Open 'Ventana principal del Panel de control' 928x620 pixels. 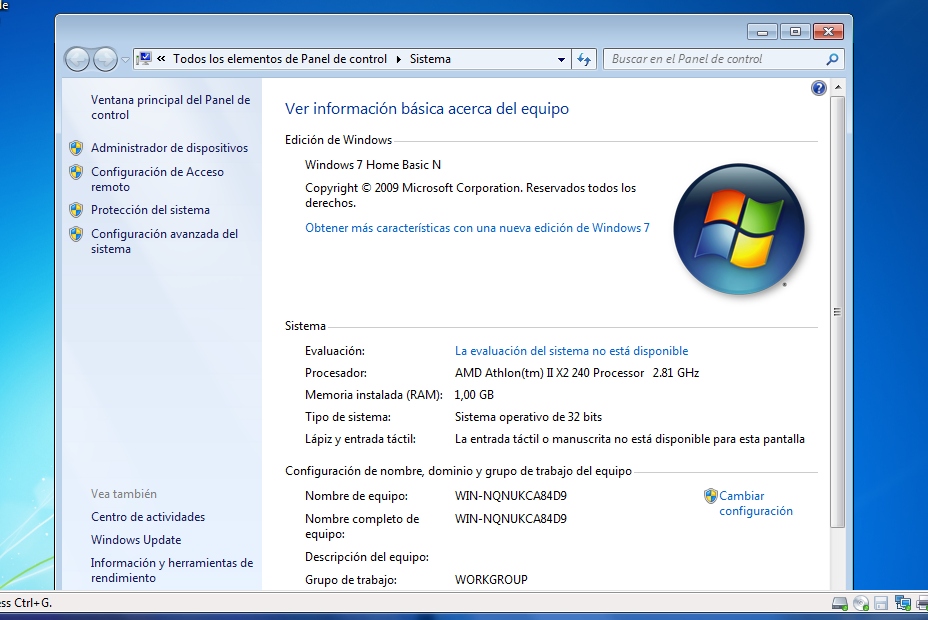click(x=170, y=107)
